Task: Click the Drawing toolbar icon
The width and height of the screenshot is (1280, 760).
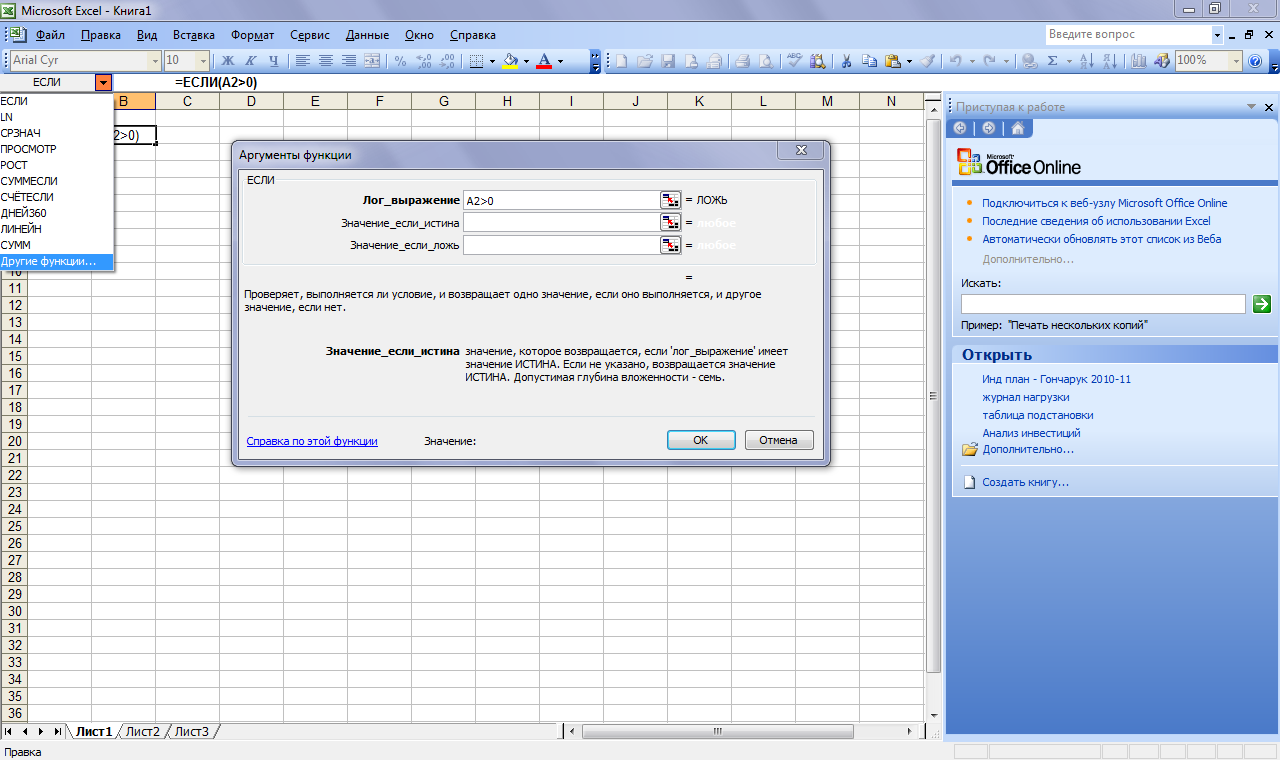Action: (x=1162, y=60)
